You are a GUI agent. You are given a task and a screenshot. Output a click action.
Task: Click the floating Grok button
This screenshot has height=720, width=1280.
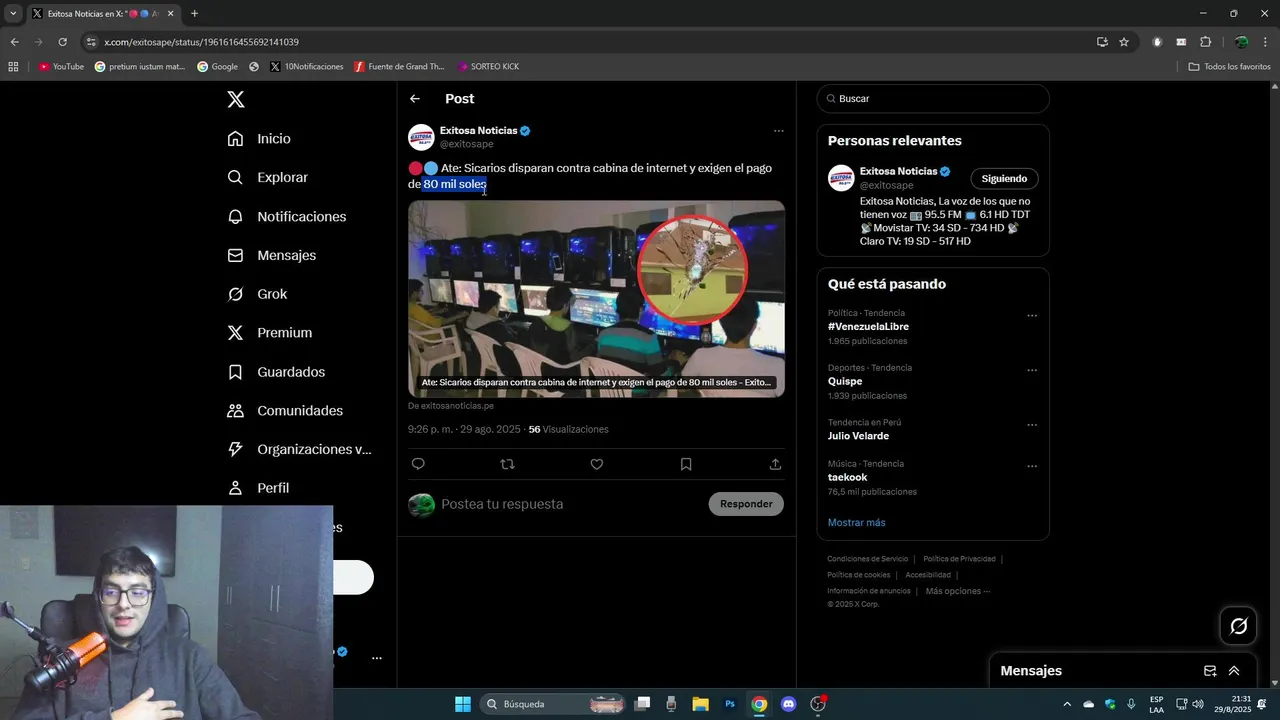point(1239,626)
